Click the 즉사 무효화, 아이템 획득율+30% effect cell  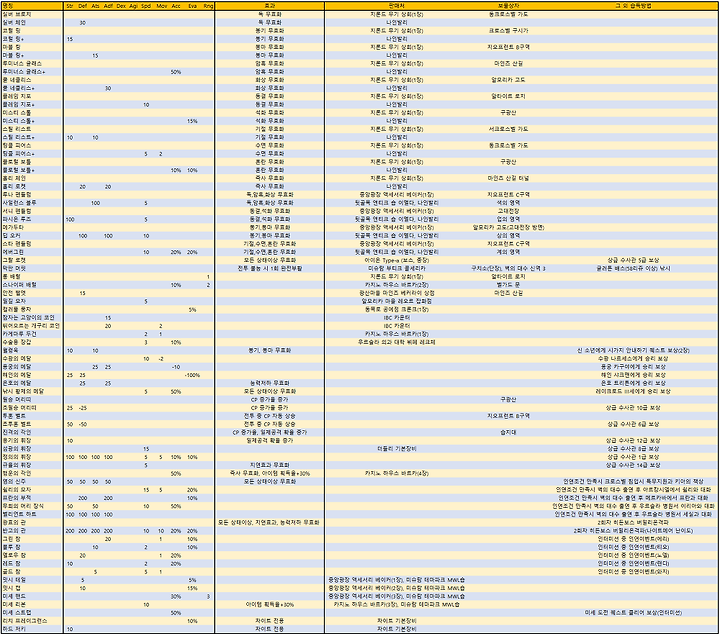coord(270,473)
